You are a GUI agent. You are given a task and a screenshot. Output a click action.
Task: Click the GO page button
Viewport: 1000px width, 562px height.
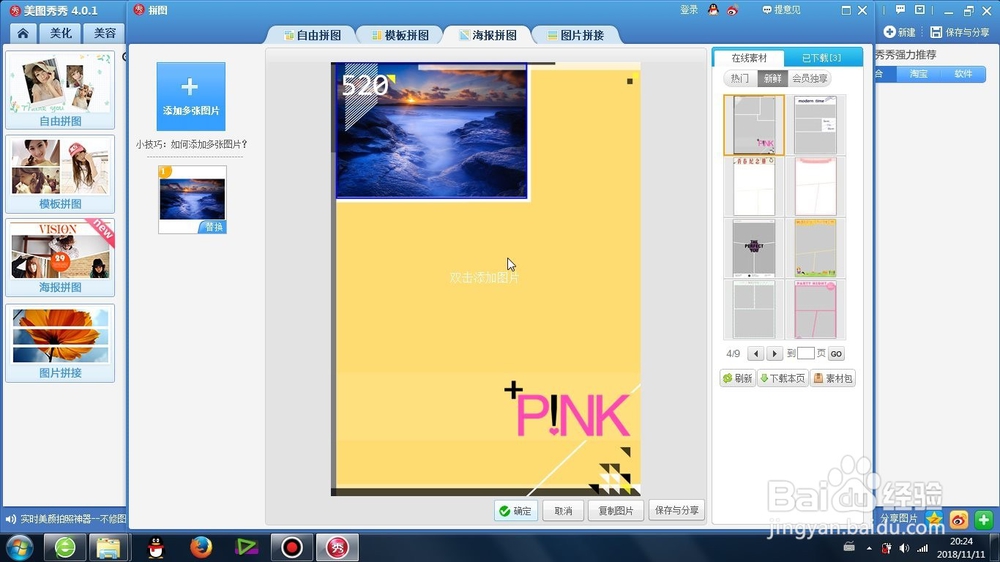click(835, 353)
